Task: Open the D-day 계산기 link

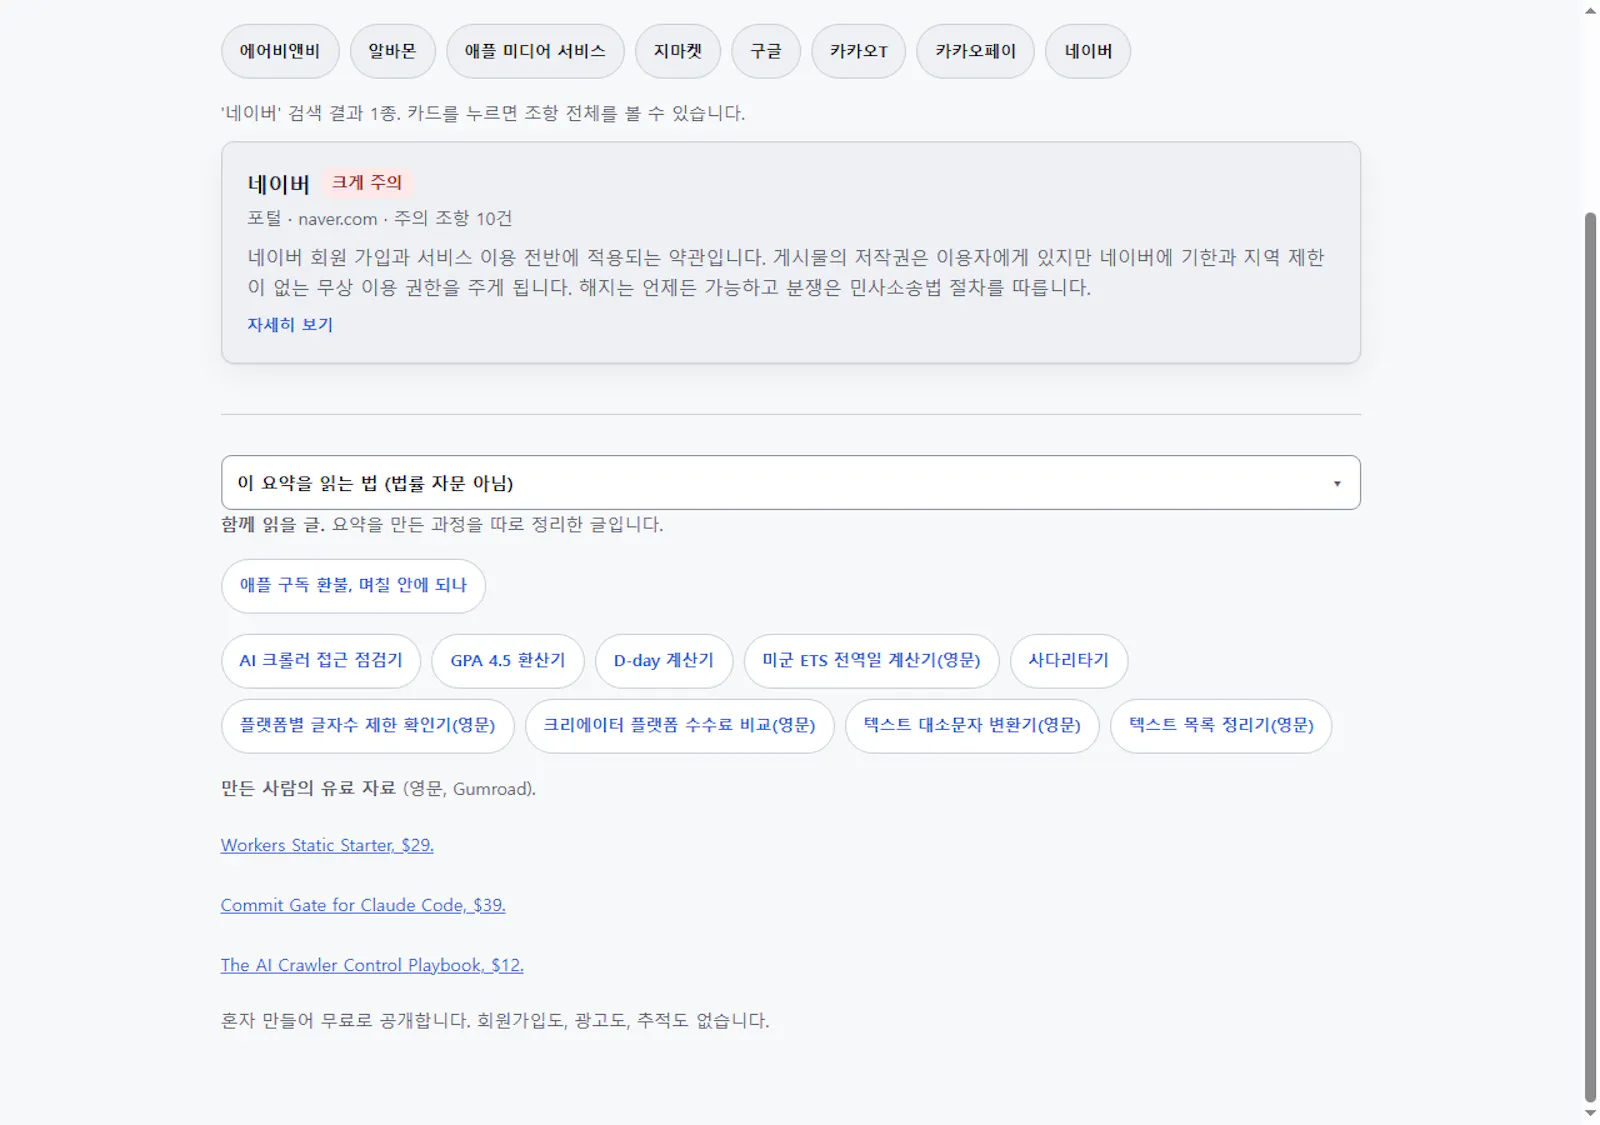Action: pyautogui.click(x=664, y=661)
